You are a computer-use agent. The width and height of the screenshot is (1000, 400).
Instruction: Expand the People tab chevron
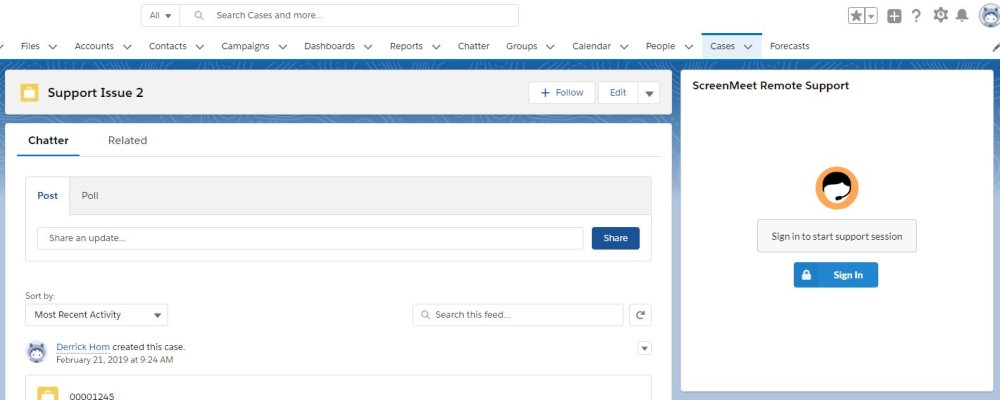689,47
